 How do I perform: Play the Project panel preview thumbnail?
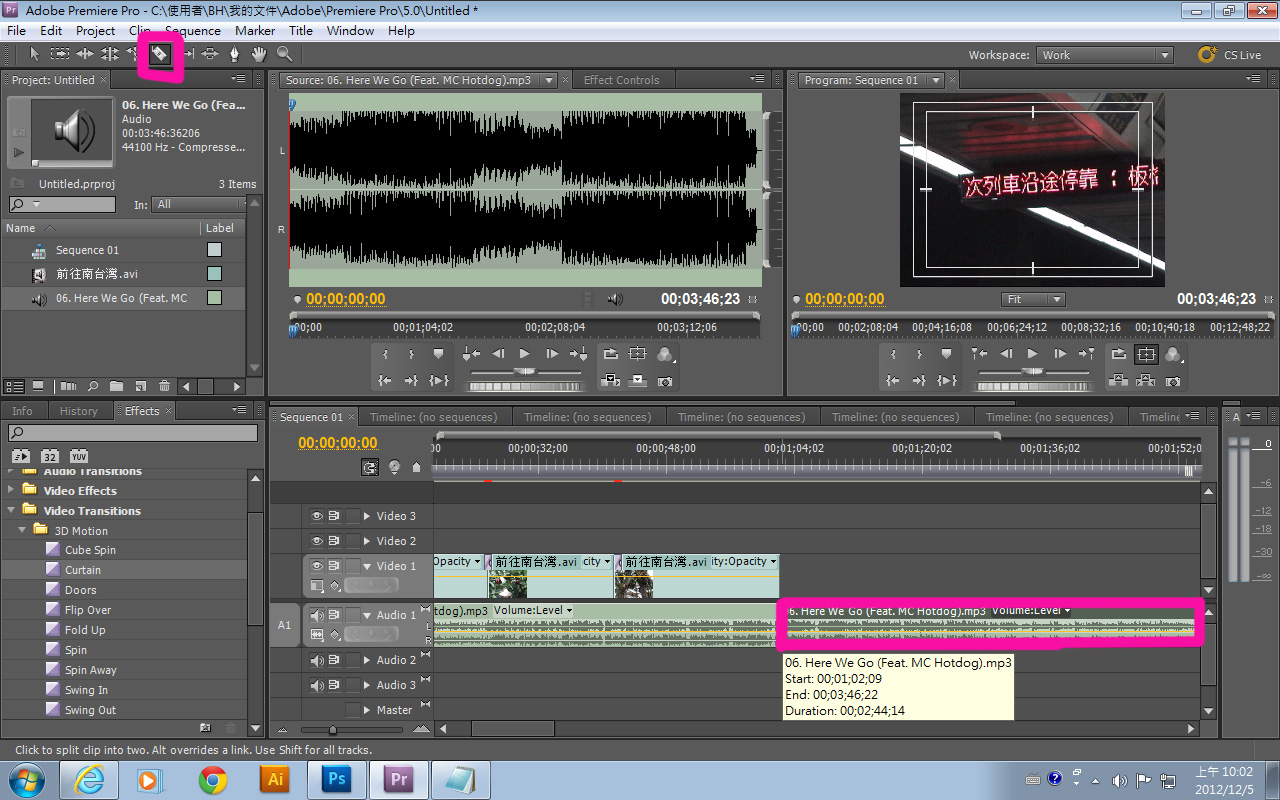[x=18, y=153]
